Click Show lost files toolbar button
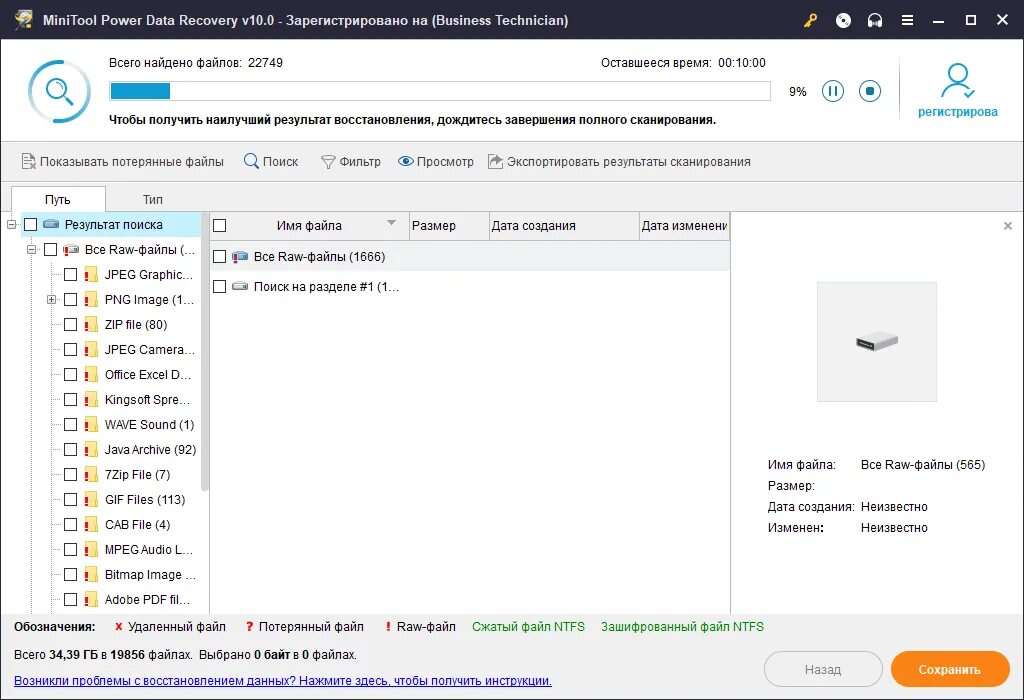1024x700 pixels. [122, 161]
